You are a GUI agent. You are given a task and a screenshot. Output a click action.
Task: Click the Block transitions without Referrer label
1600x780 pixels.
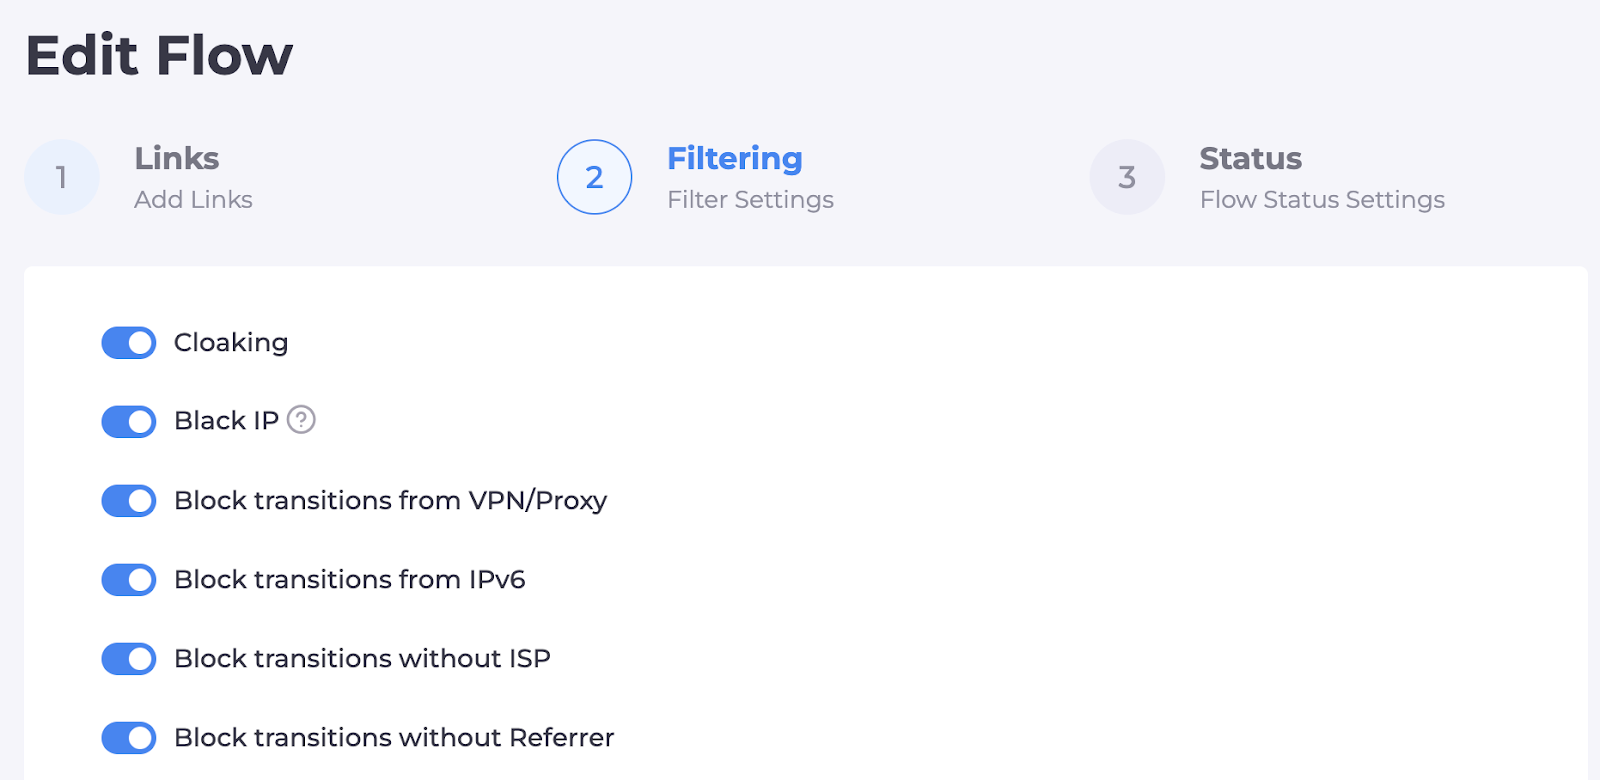tap(394, 738)
